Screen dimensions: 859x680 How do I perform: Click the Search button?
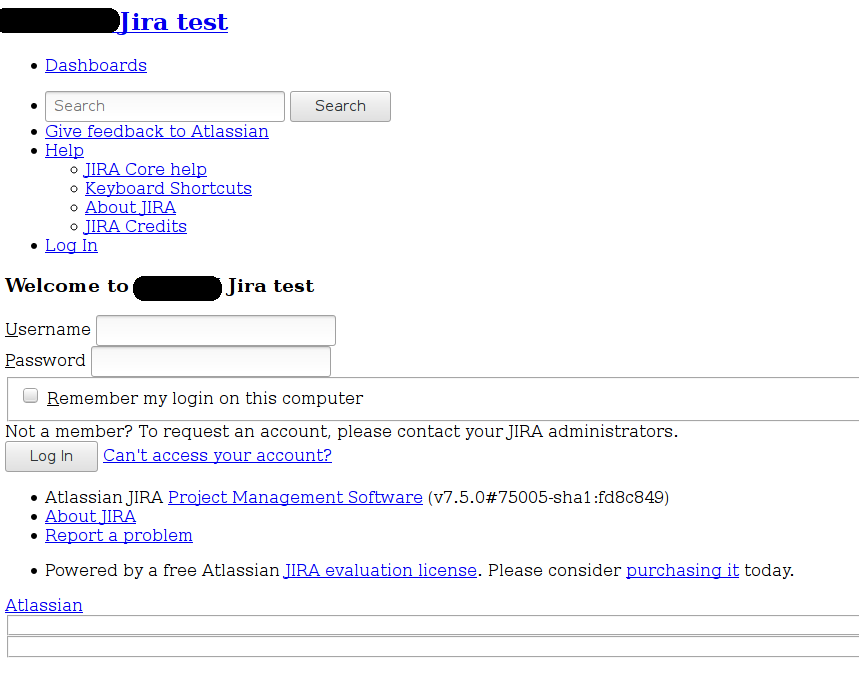(x=340, y=106)
